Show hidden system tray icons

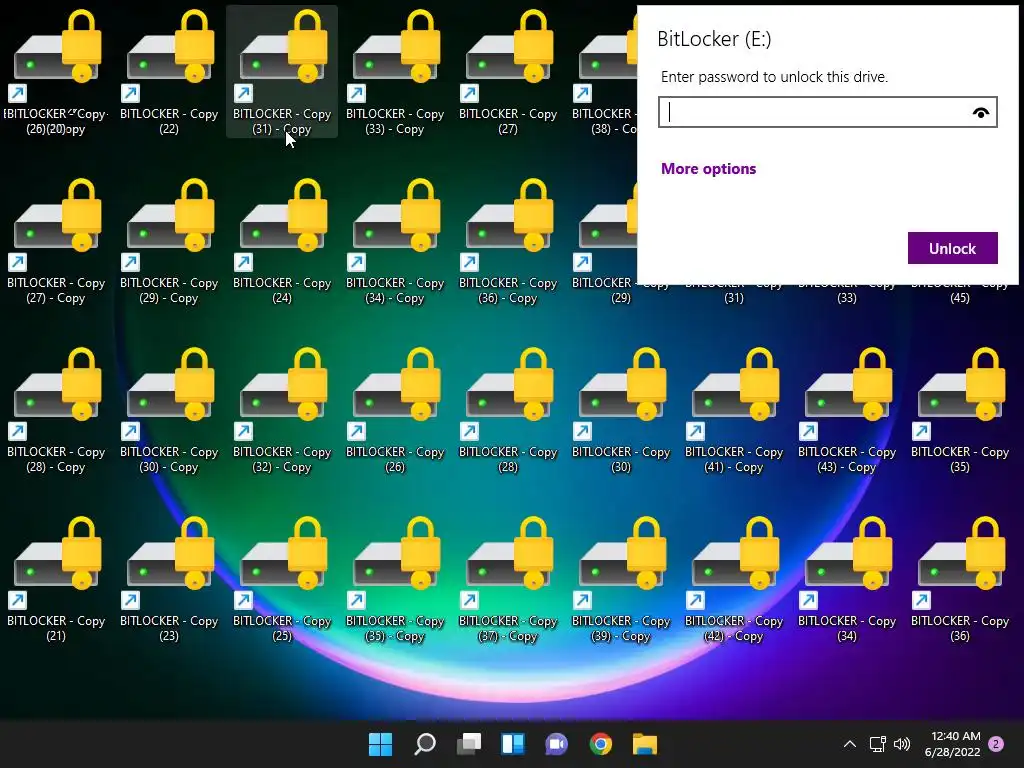click(850, 744)
